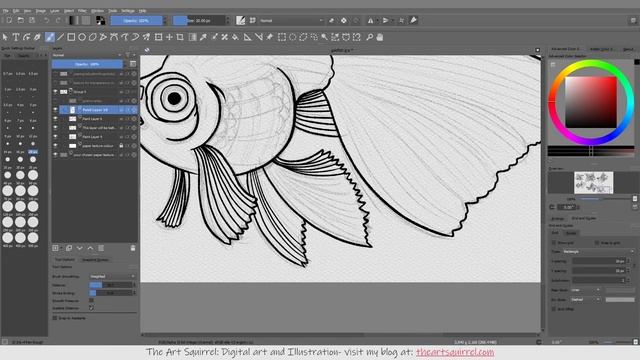Select the Elliptical Selection tool
This screenshot has height=360, width=640.
(293, 37)
